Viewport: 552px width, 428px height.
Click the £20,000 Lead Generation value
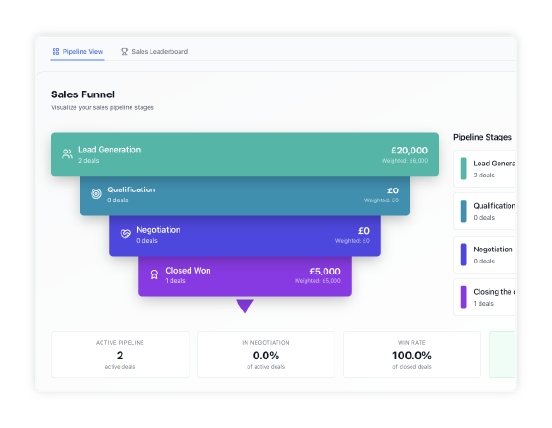tap(409, 150)
